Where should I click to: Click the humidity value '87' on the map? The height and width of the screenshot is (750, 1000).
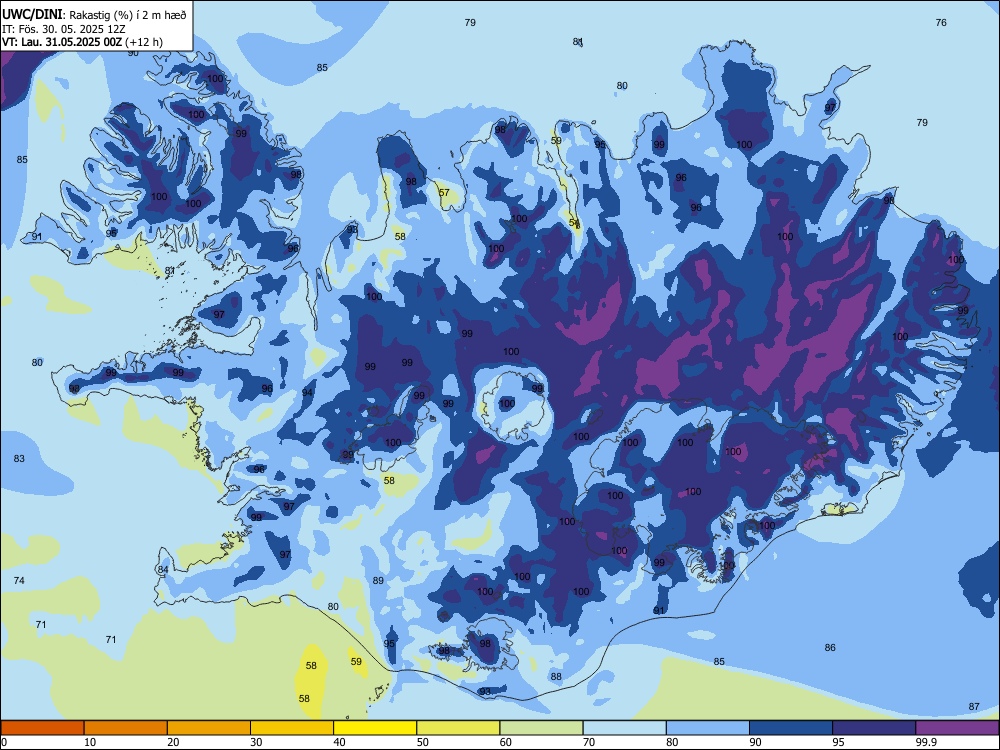(x=974, y=707)
